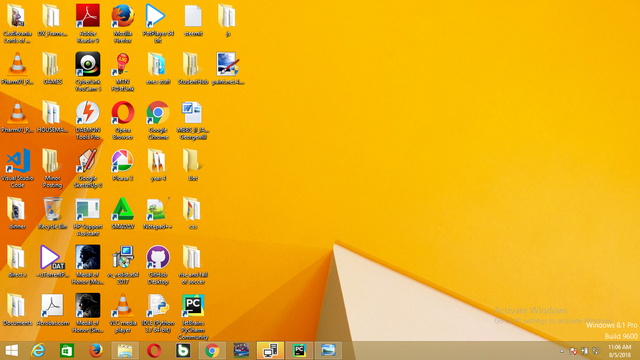Switch to PyCharm on the taskbar

coord(299,350)
